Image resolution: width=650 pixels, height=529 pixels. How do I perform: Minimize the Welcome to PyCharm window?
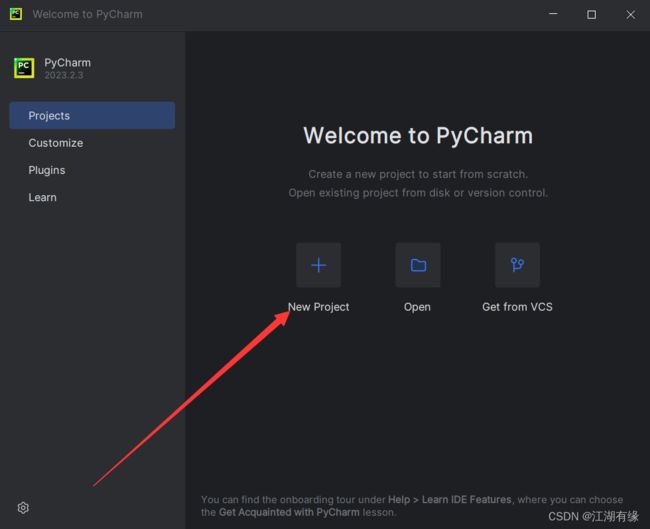coord(553,14)
